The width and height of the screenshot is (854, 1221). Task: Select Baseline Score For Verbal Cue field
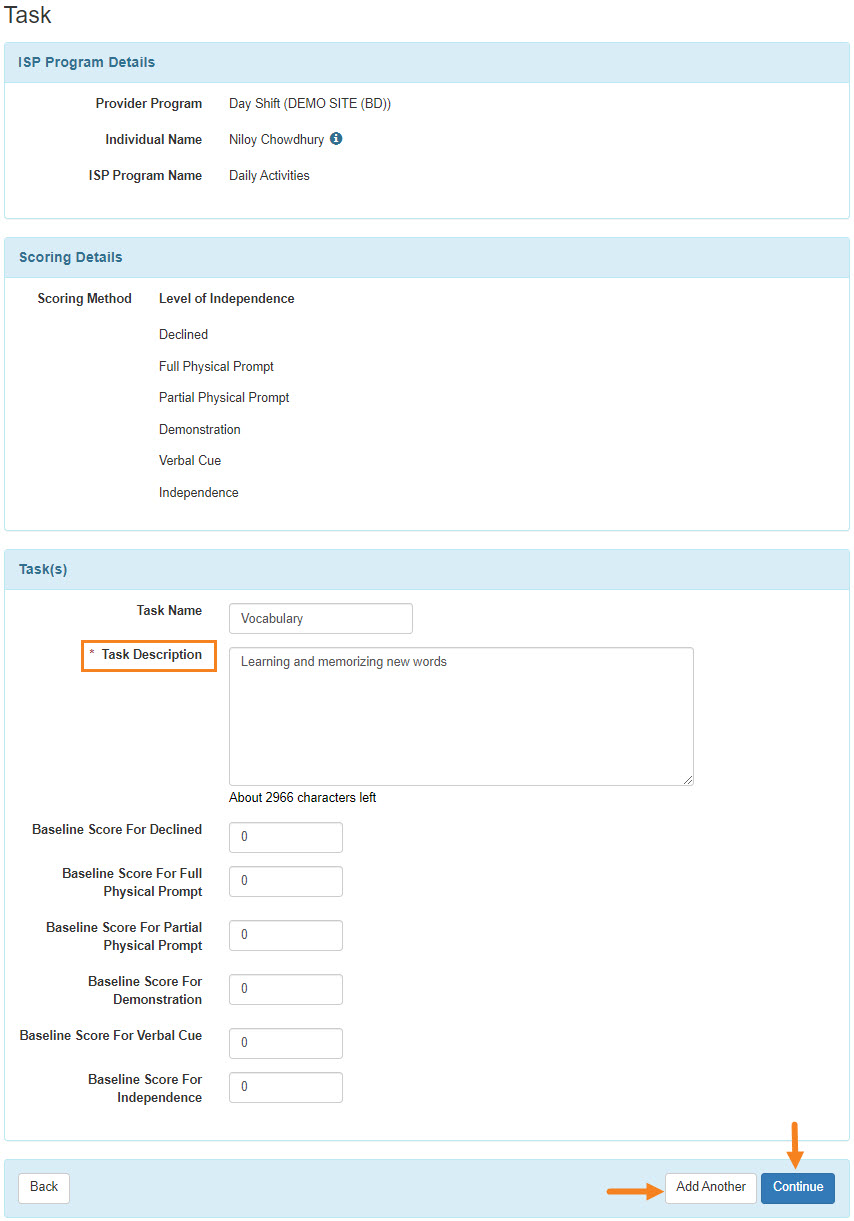[x=286, y=1043]
